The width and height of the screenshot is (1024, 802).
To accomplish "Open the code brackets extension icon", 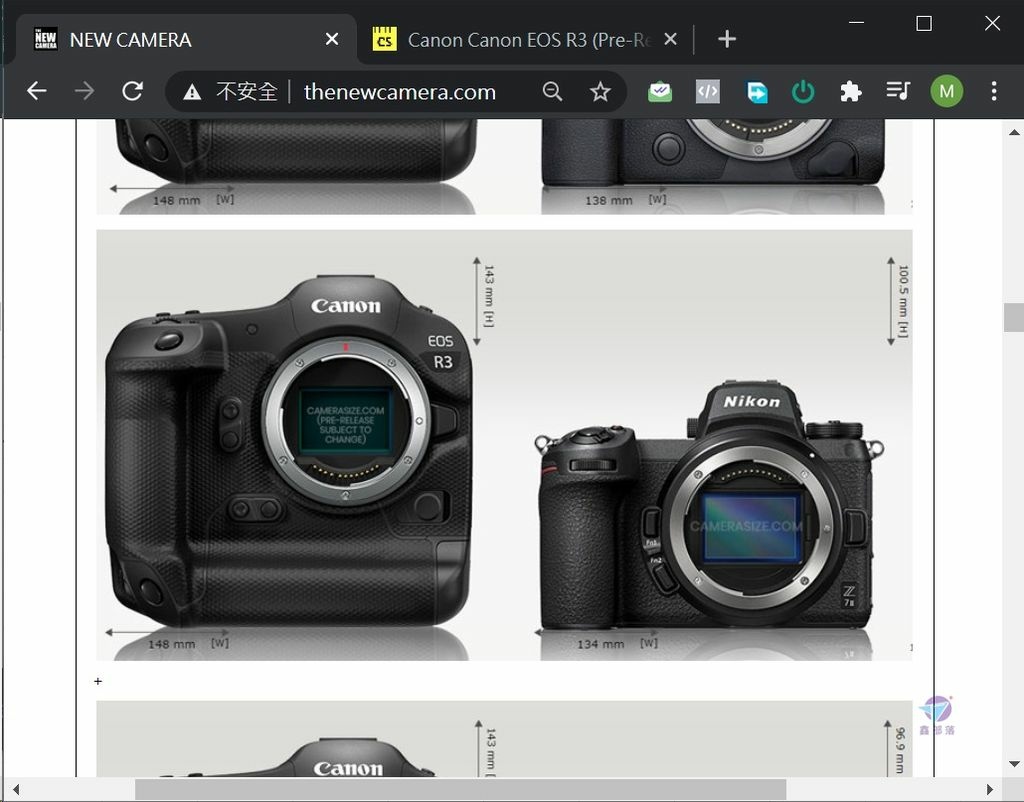I will pos(708,91).
